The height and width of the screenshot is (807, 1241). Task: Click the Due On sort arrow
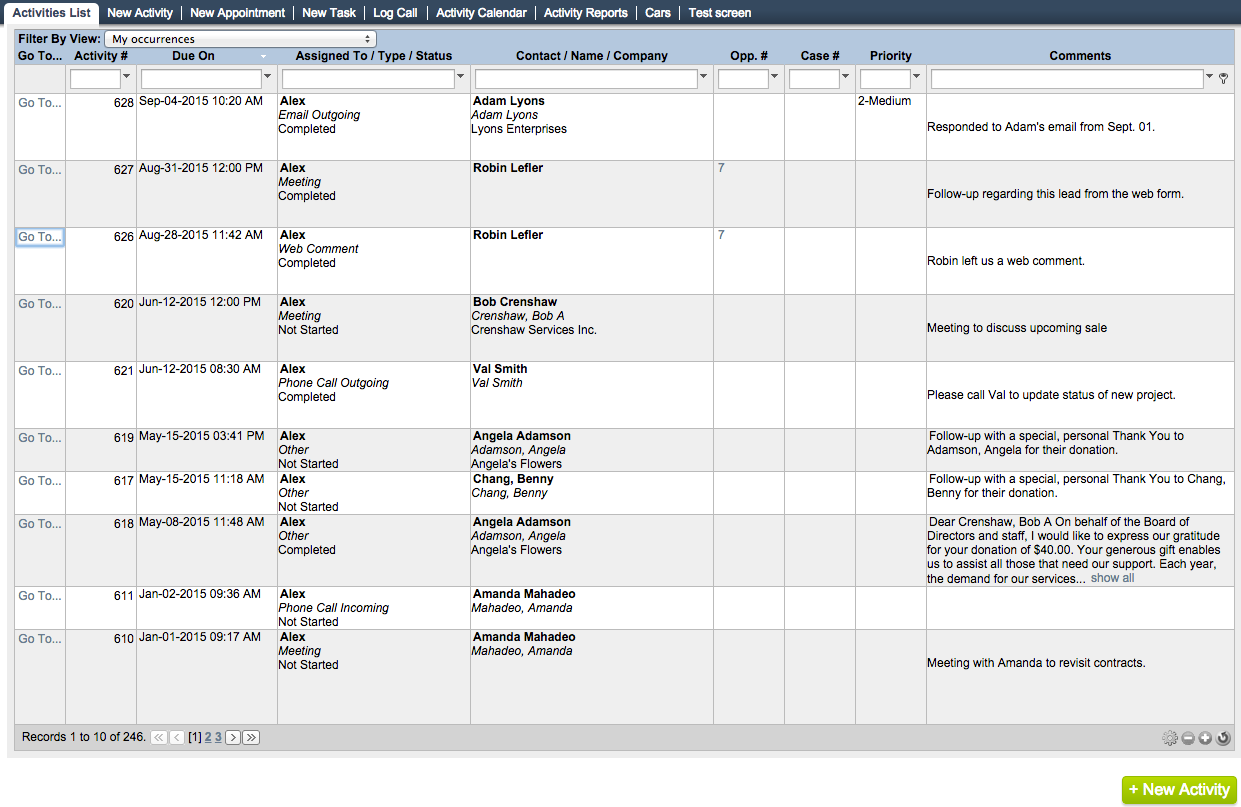click(x=263, y=57)
